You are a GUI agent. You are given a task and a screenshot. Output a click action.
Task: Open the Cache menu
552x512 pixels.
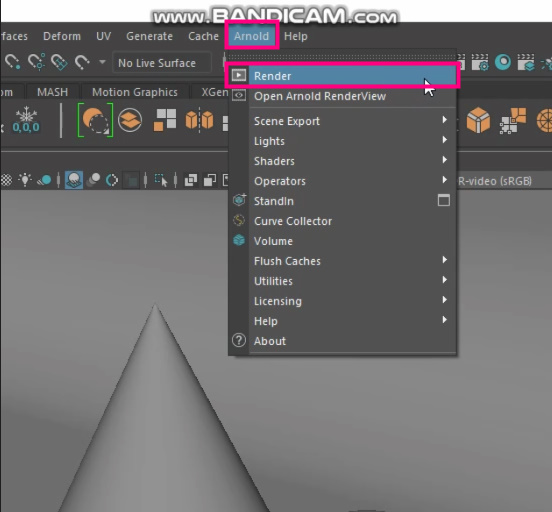(x=203, y=36)
